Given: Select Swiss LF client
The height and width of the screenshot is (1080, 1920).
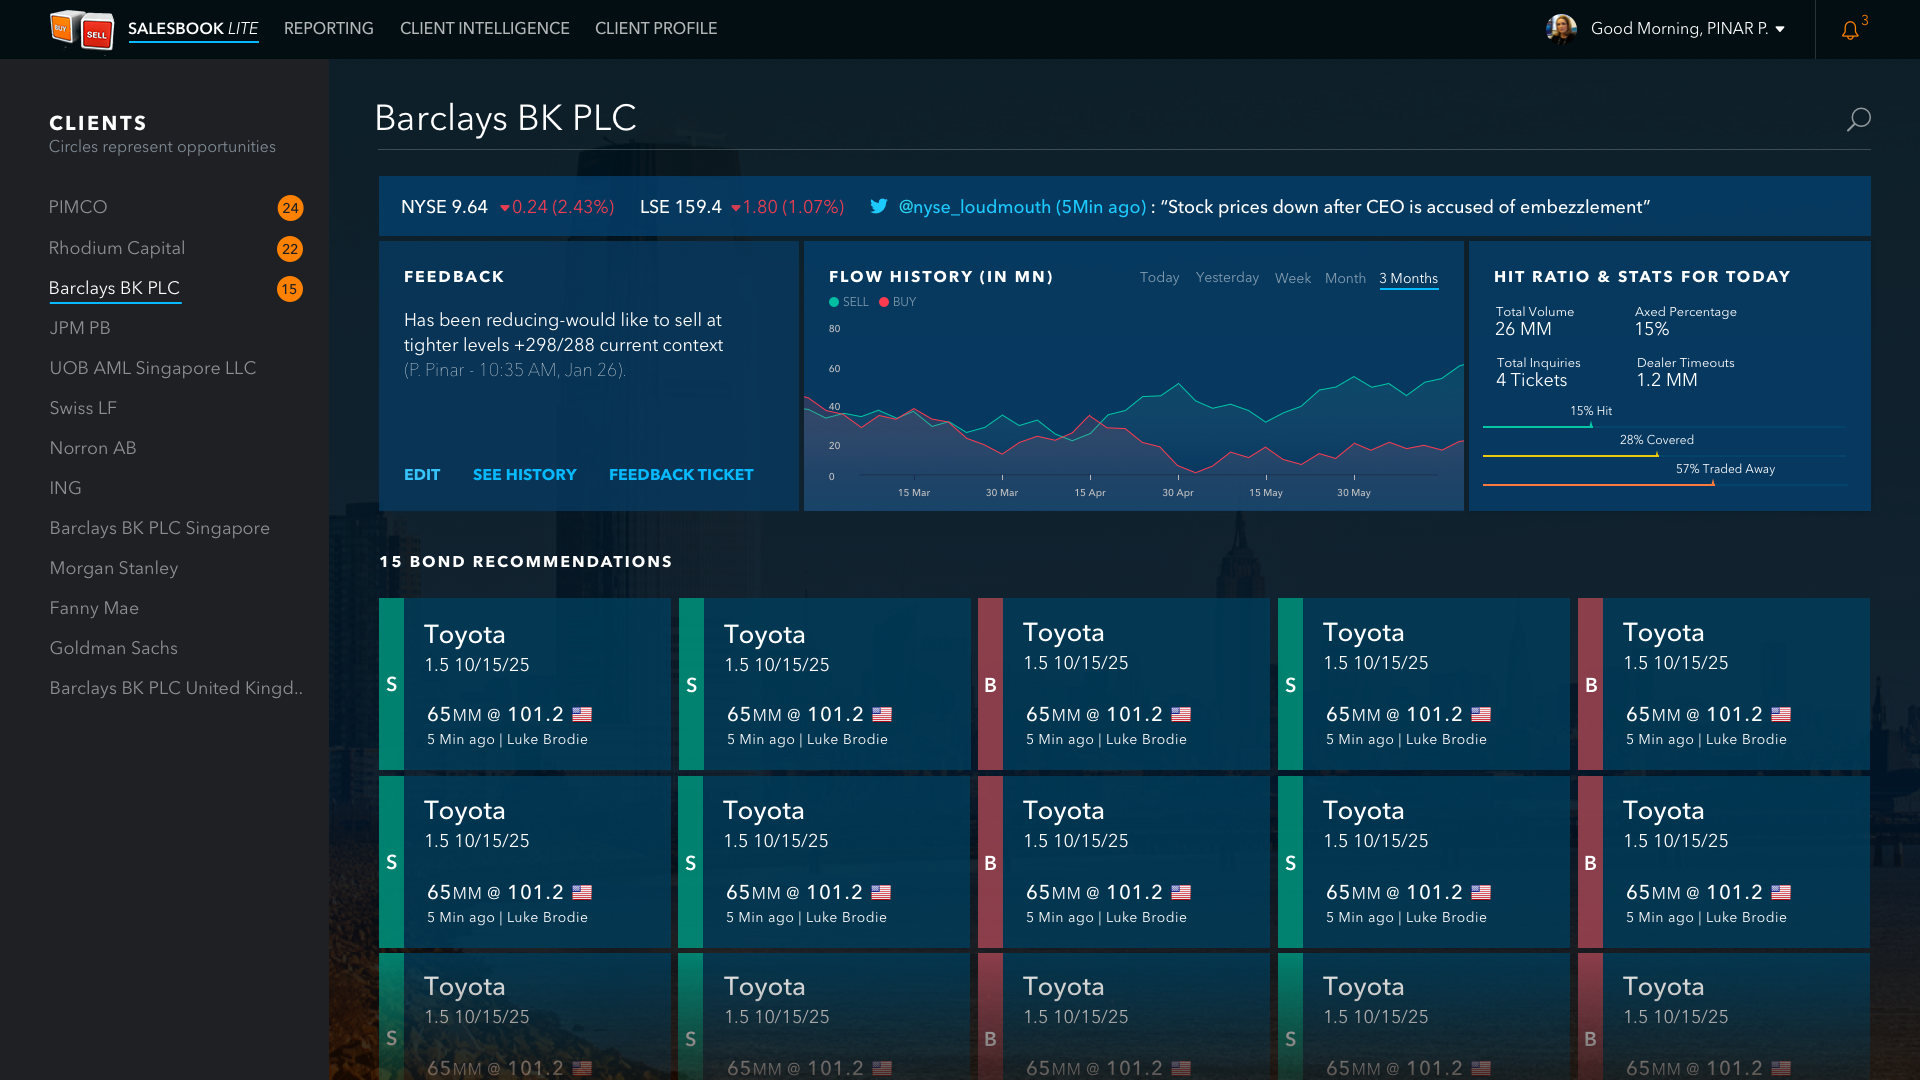Looking at the screenshot, I should pyautogui.click(x=83, y=408).
